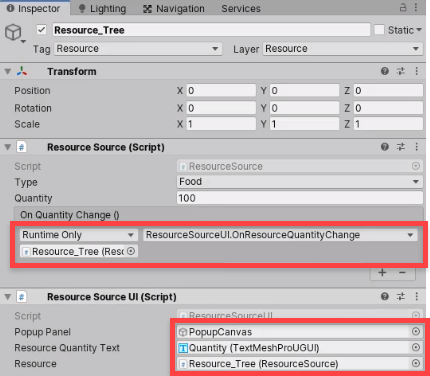Open Resource Source (Script) help icon
Viewport: 430px width, 376px height.
pos(385,147)
